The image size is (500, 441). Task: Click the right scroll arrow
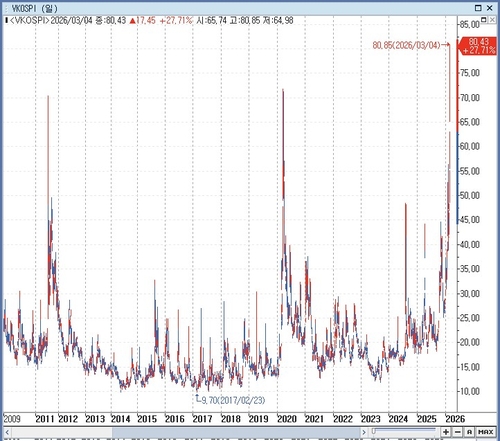364,433
